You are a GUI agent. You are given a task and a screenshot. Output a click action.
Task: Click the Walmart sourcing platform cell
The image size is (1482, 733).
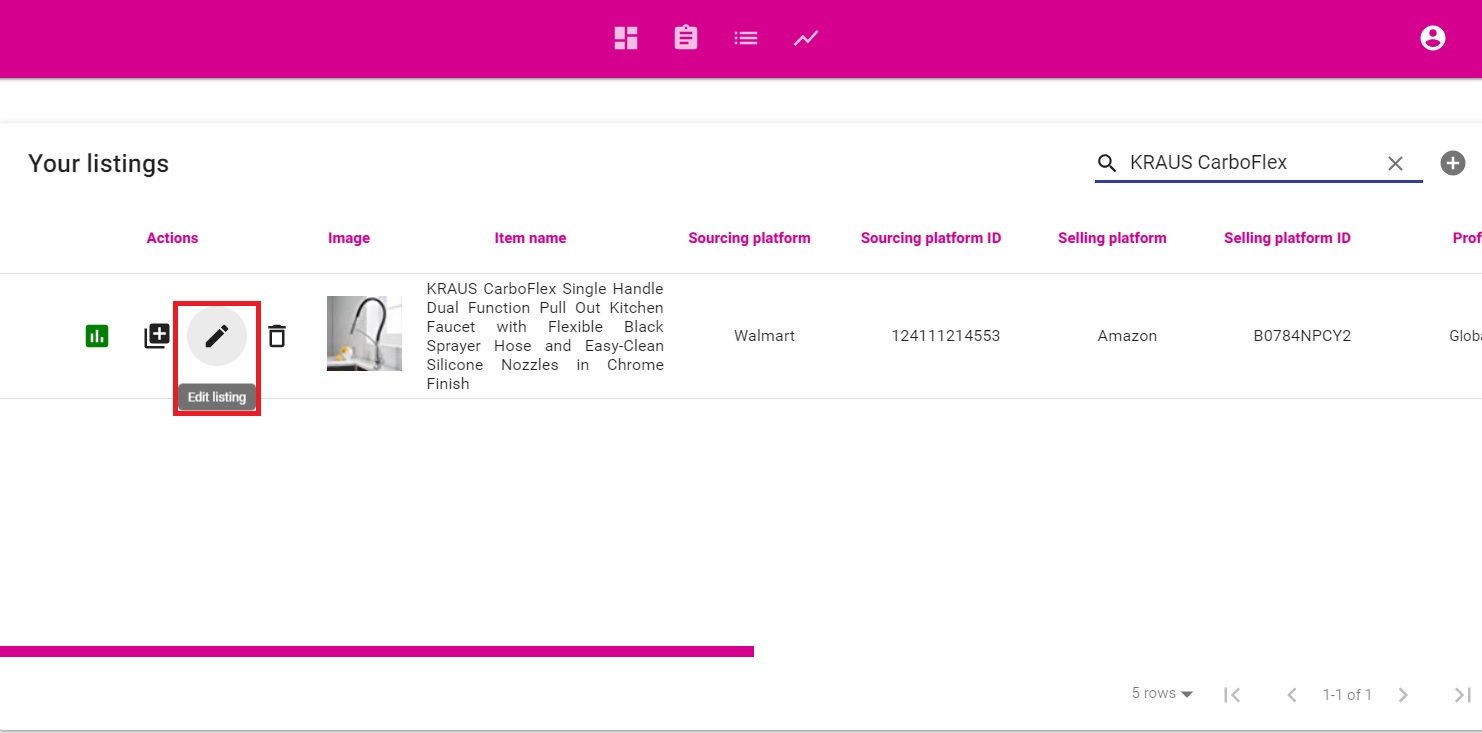click(764, 336)
